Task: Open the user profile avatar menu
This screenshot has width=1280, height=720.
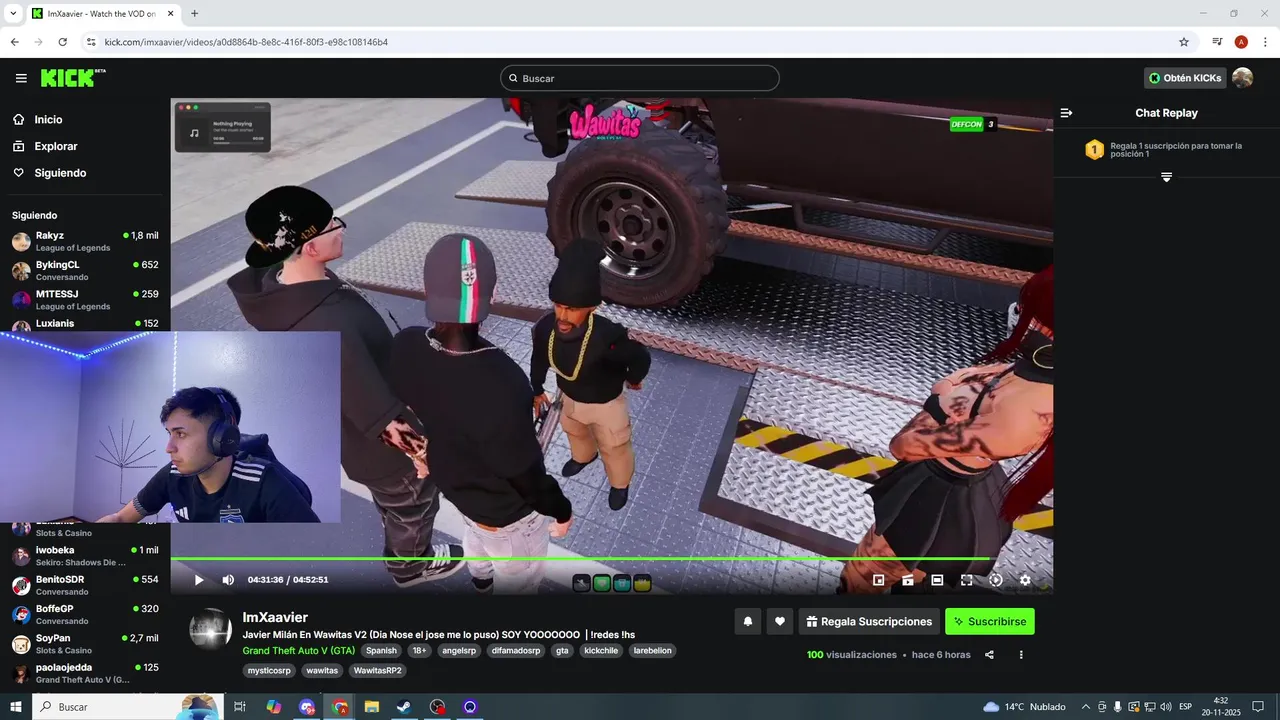Action: coord(1242,78)
